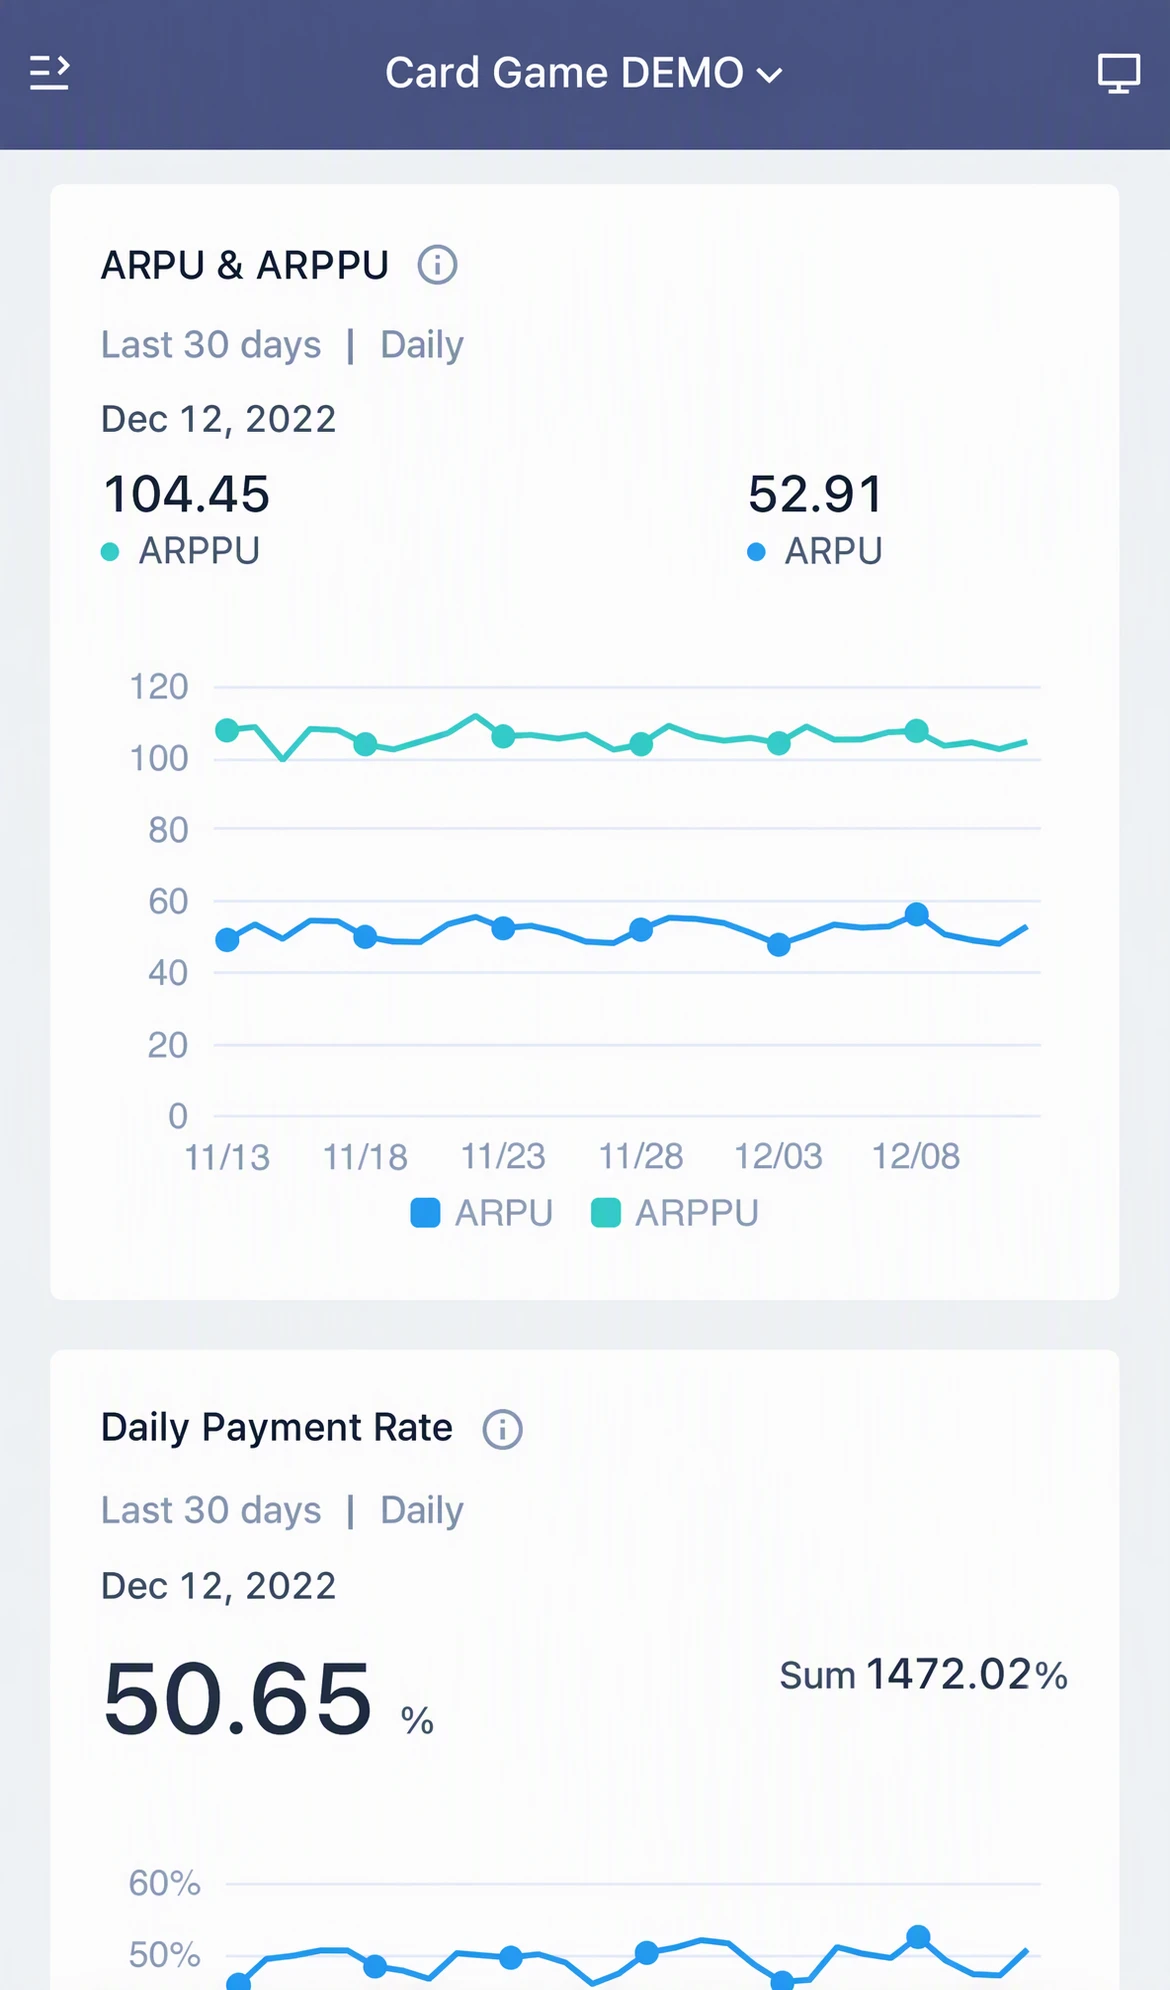This screenshot has height=1990, width=1170.
Task: Click the ARPU & ARPPU card title
Action: tap(245, 265)
